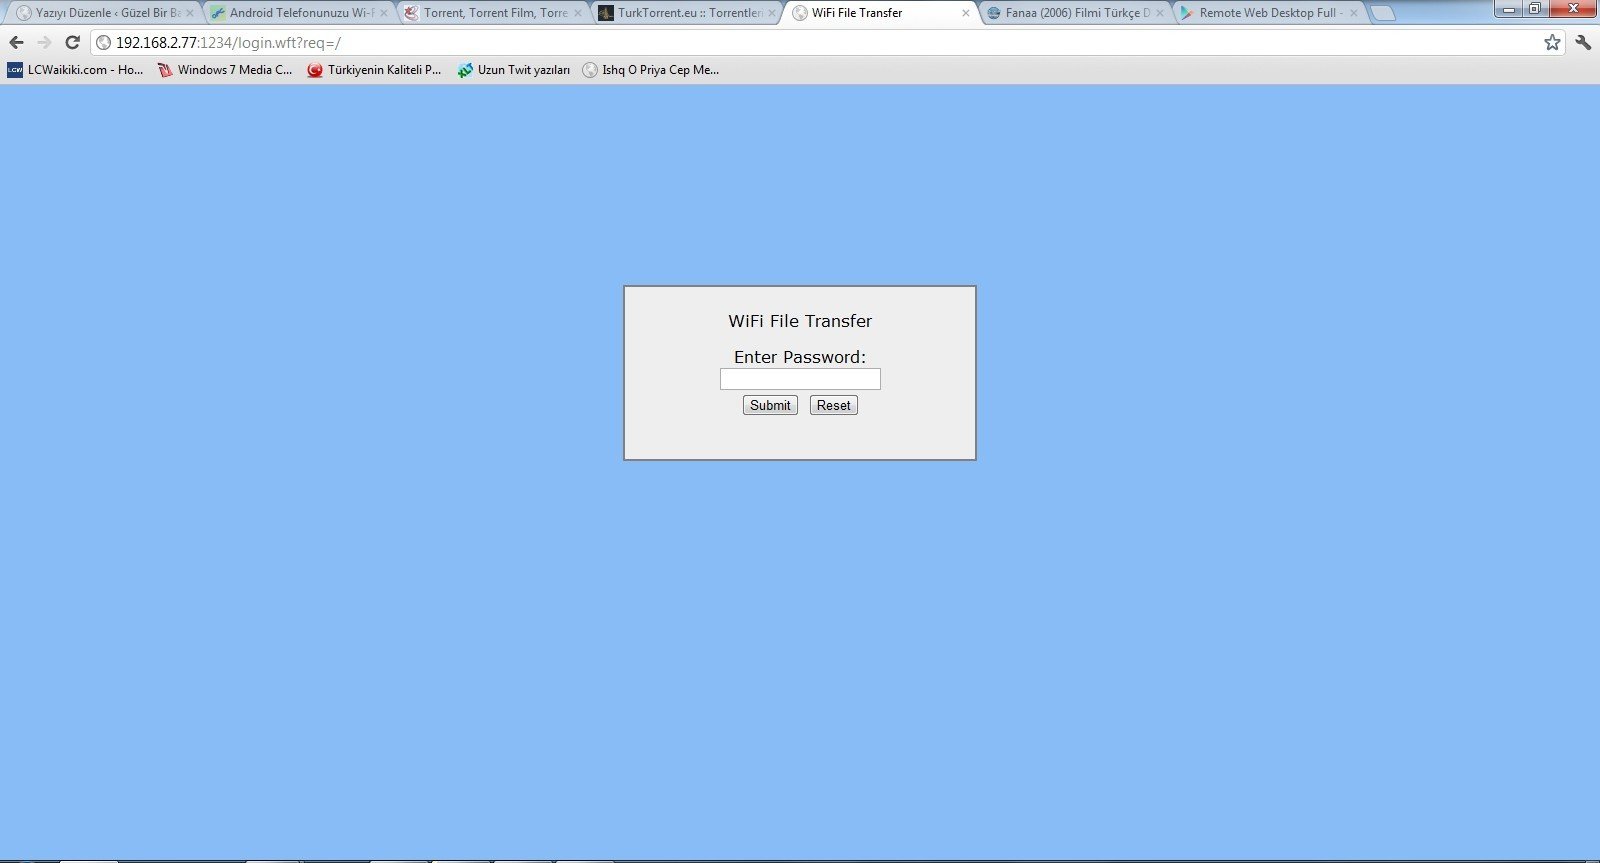Bookmark this page with star icon
The width and height of the screenshot is (1600, 863).
1552,42
